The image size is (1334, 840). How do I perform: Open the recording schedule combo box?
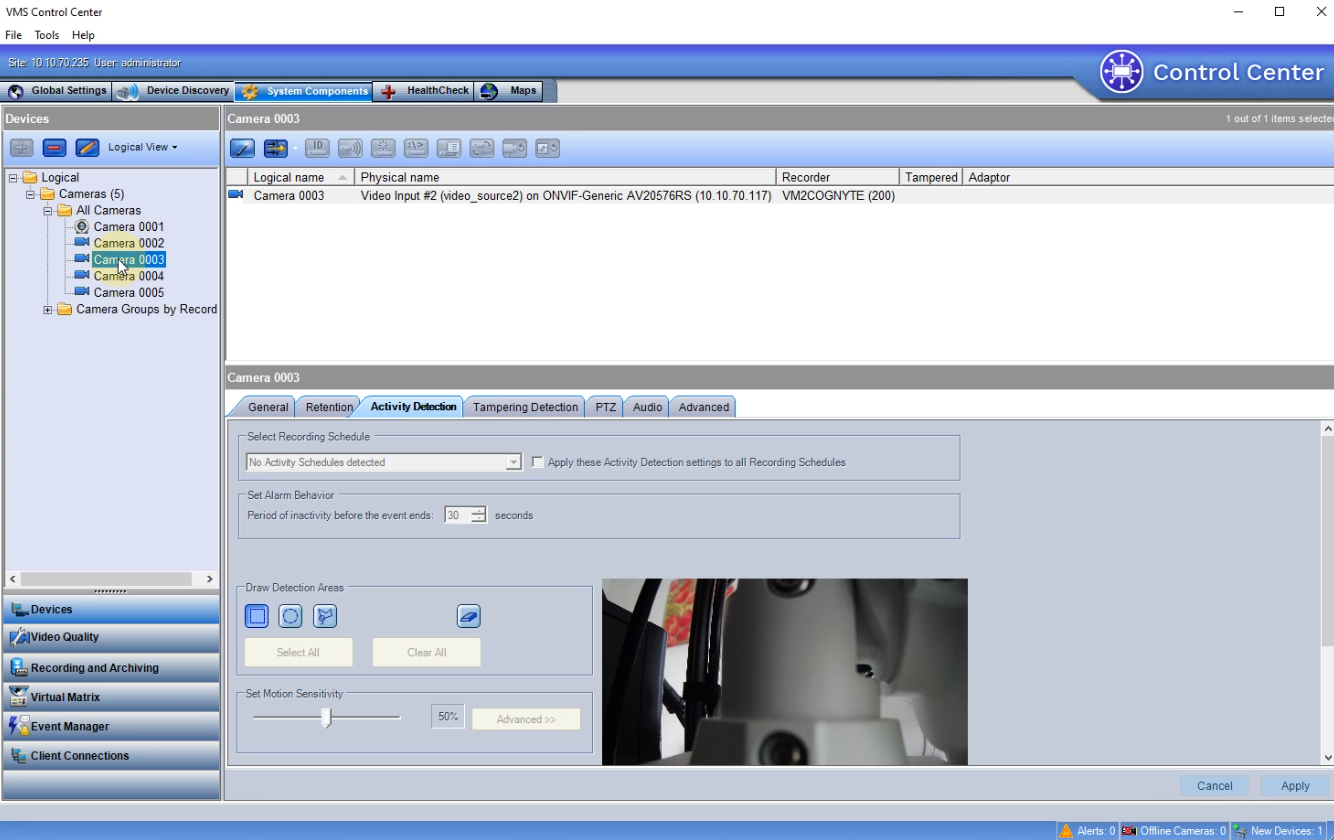point(513,462)
